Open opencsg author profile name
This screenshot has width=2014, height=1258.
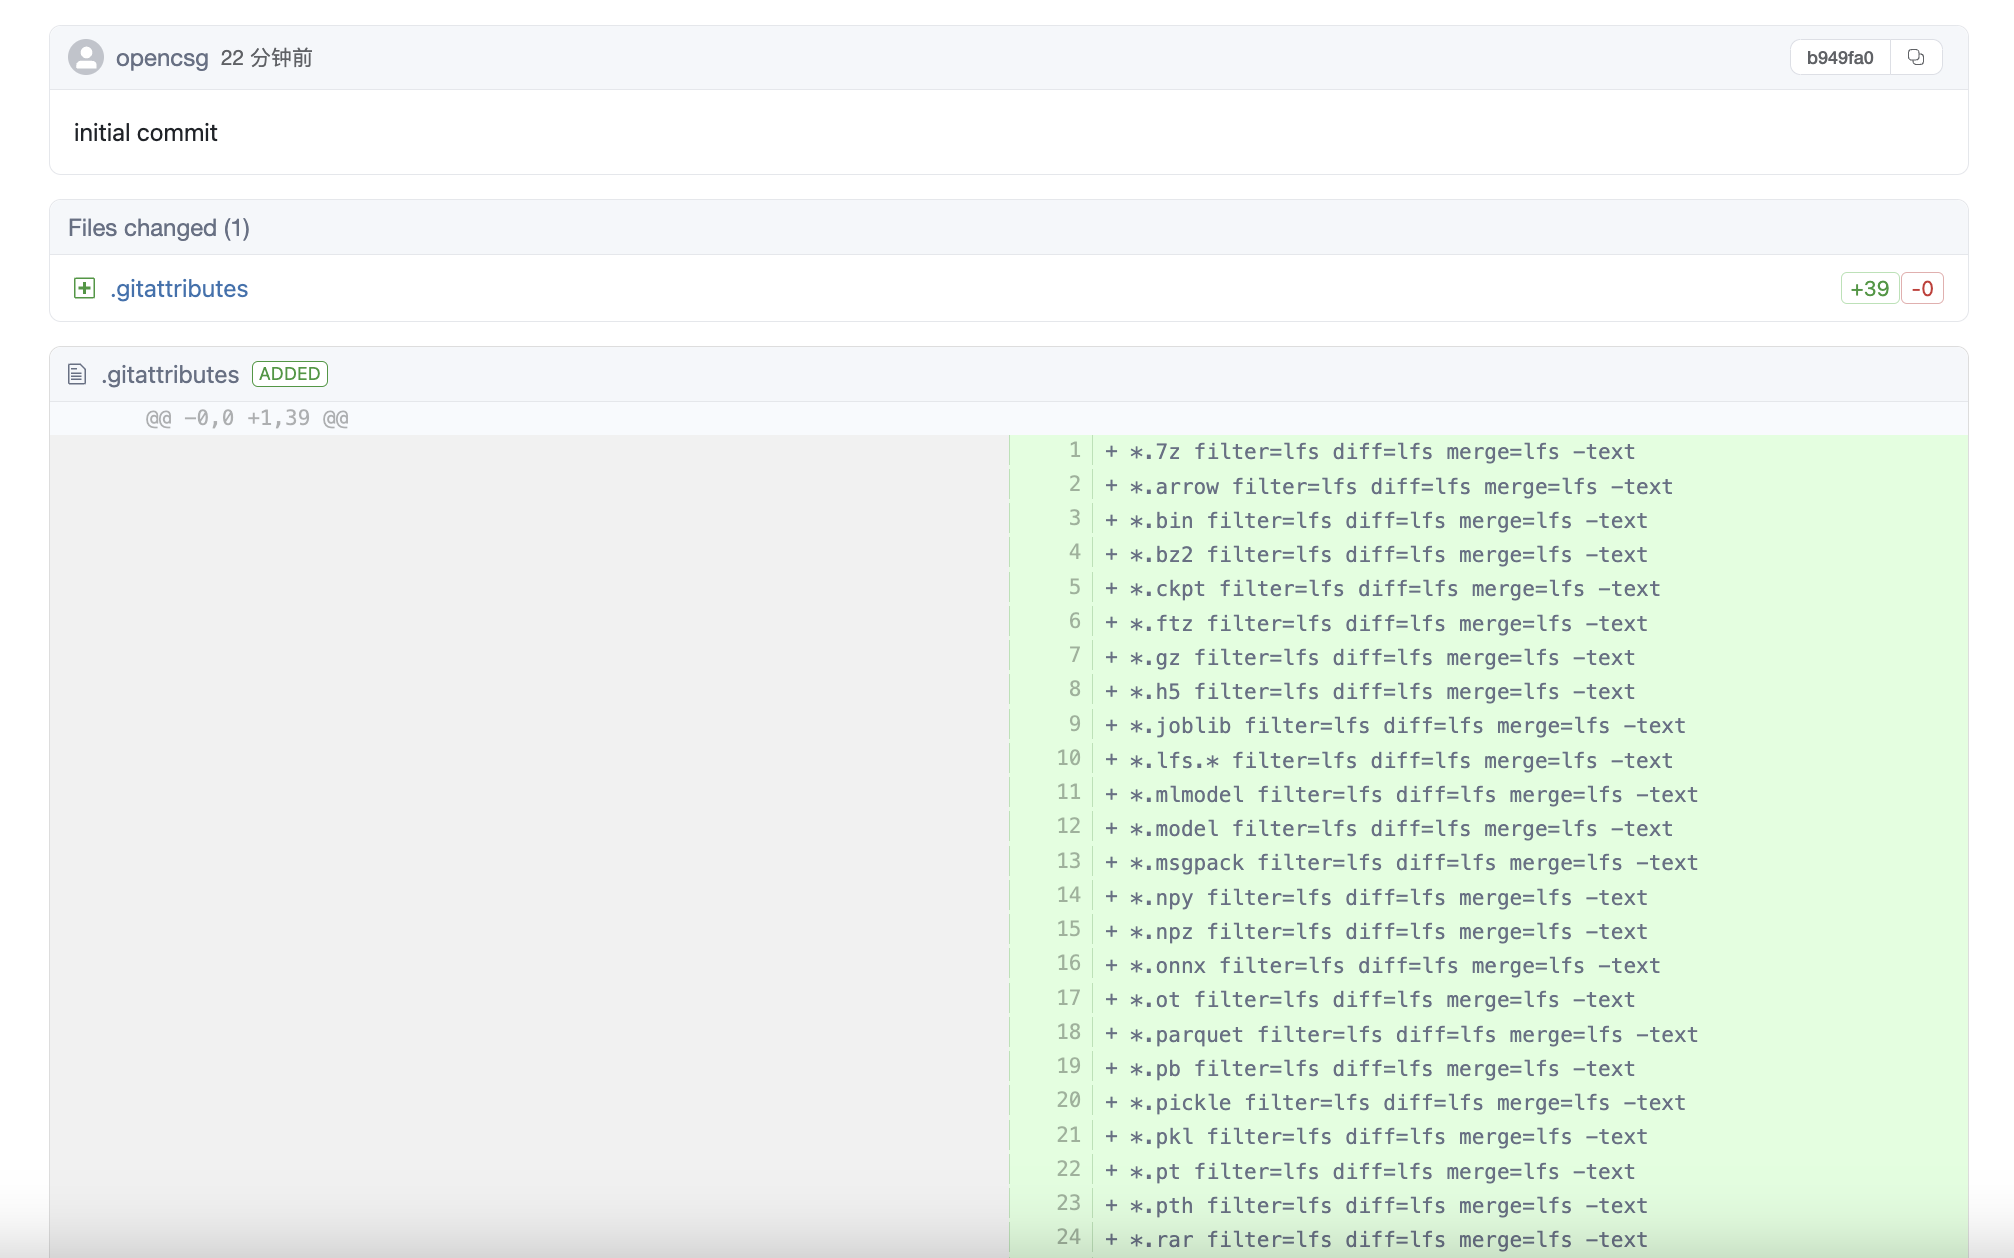162,58
